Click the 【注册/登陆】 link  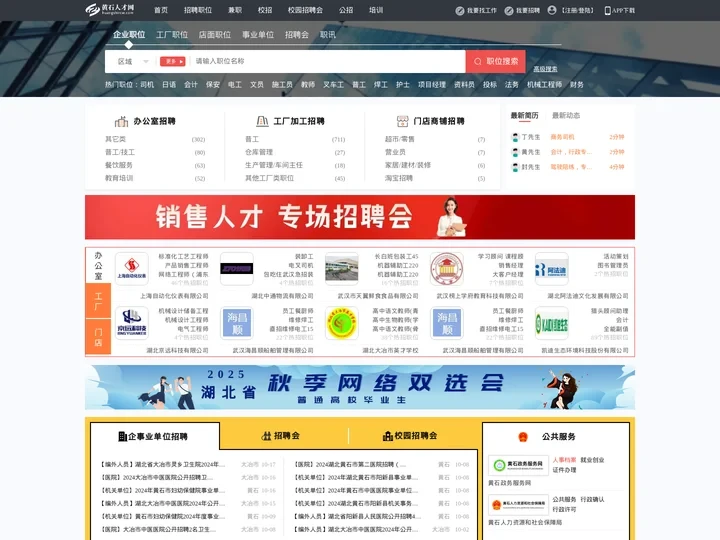click(578, 11)
